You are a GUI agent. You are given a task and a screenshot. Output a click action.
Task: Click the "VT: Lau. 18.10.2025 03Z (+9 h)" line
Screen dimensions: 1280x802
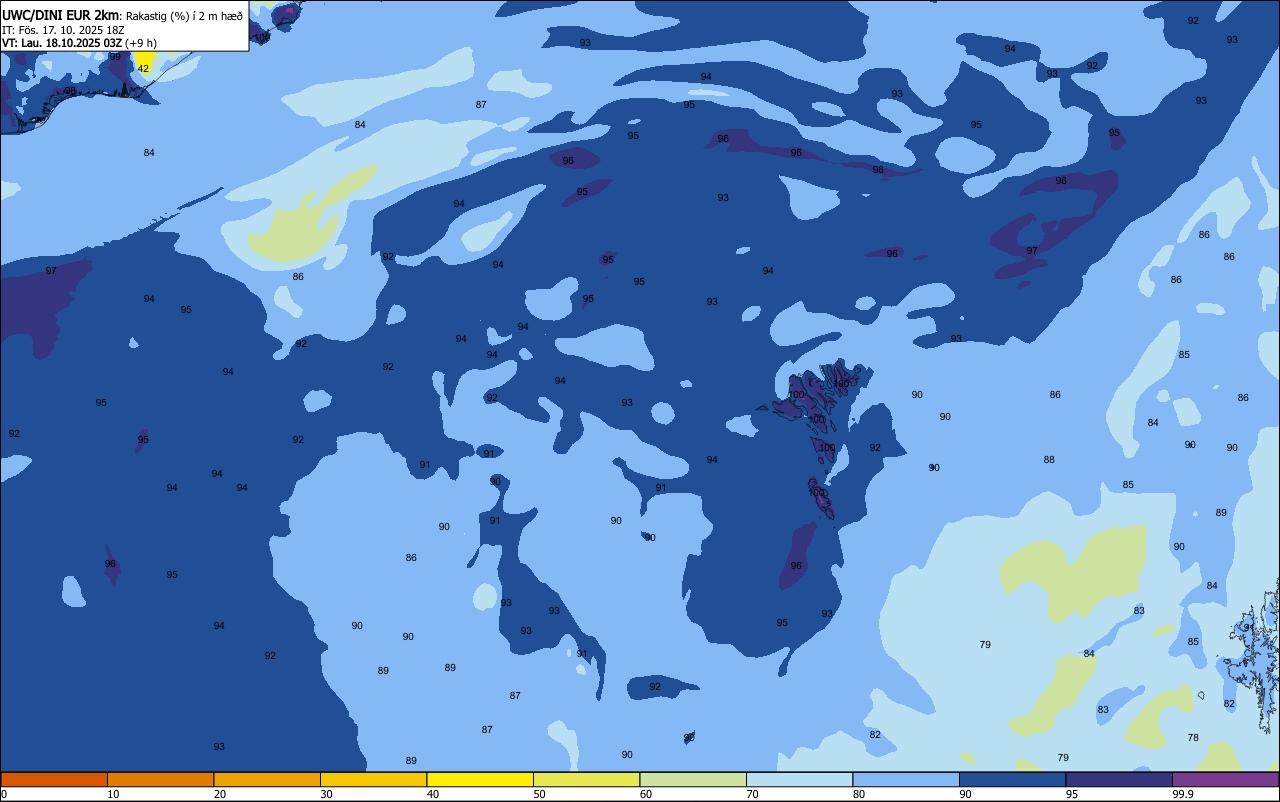[x=79, y=43]
